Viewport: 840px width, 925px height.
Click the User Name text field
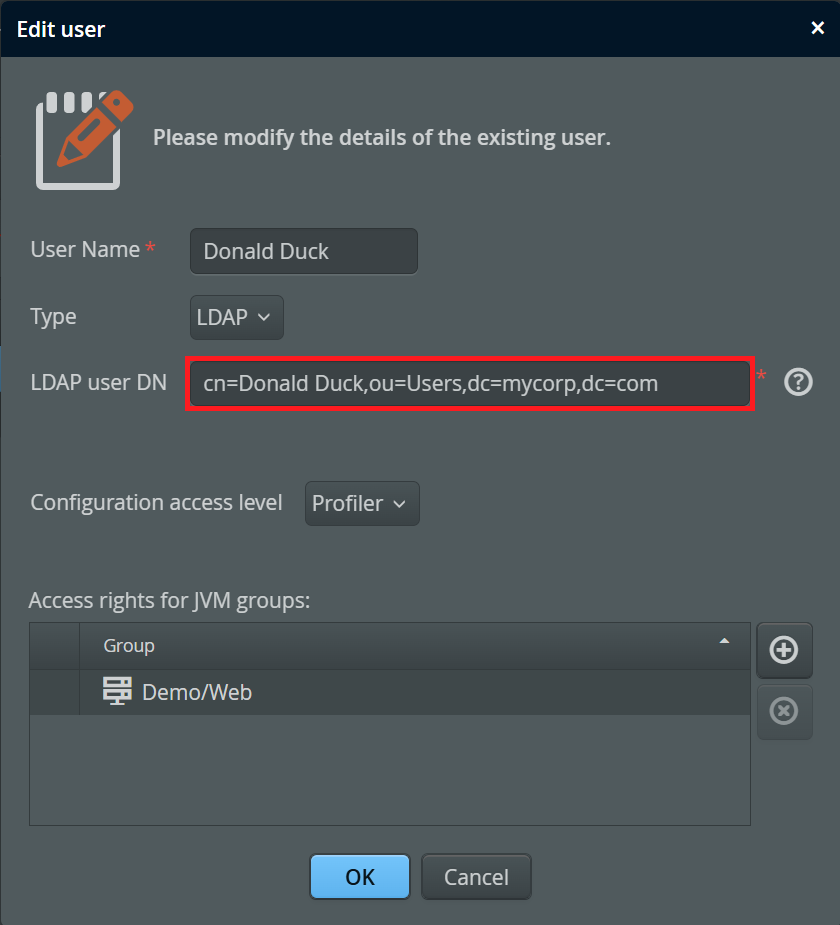coord(303,251)
